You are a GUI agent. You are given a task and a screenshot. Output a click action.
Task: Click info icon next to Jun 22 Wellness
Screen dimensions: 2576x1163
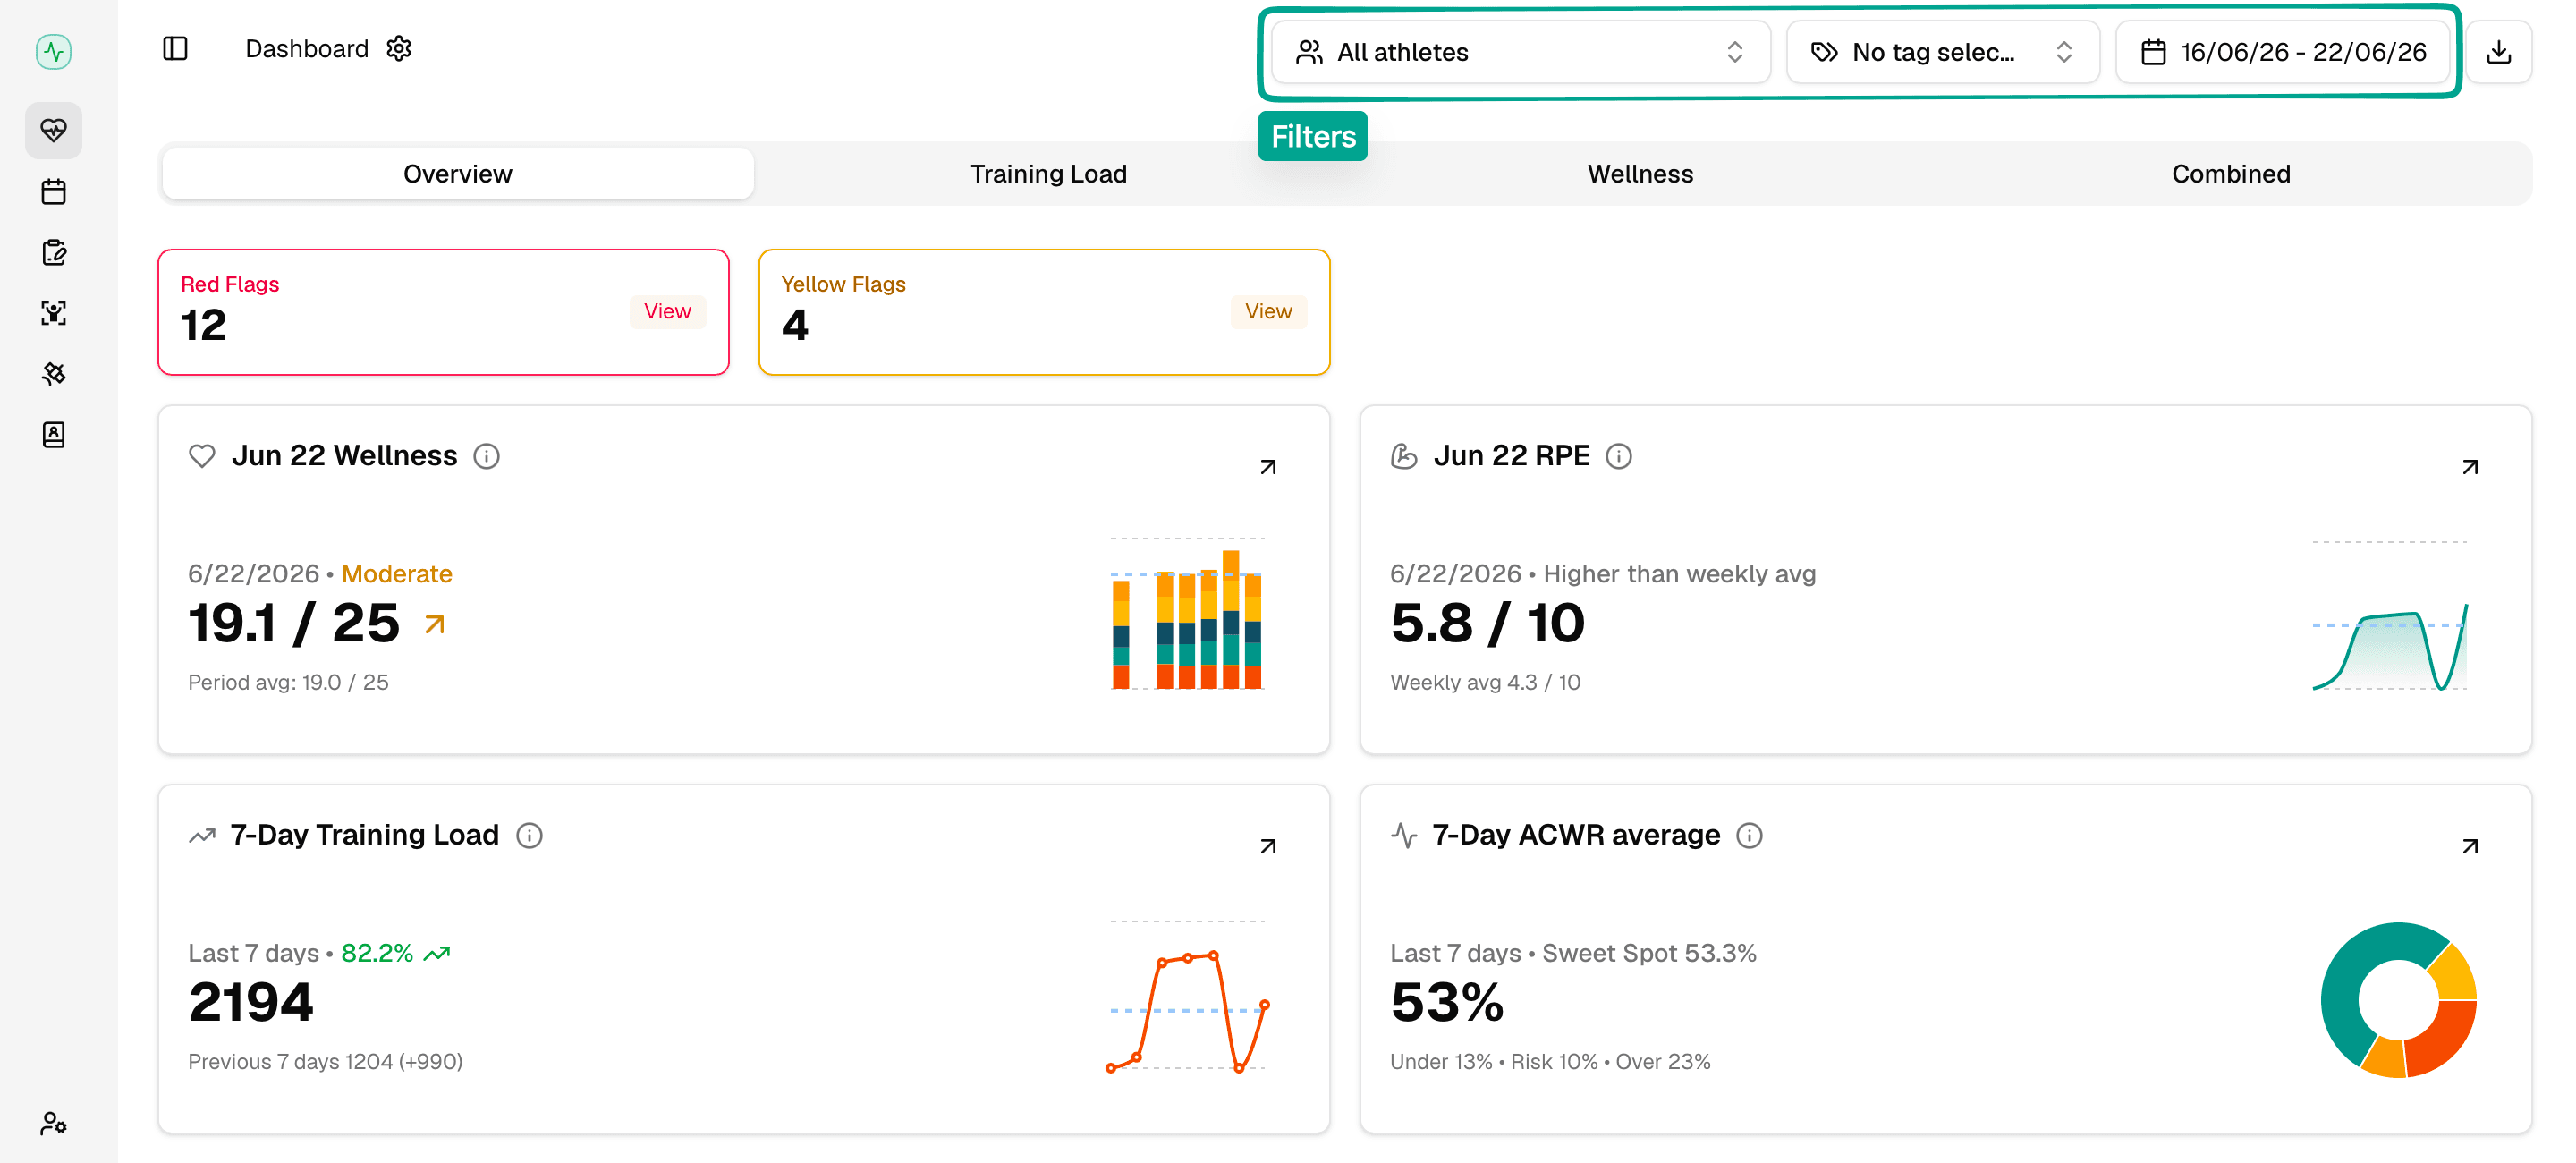coord(487,456)
